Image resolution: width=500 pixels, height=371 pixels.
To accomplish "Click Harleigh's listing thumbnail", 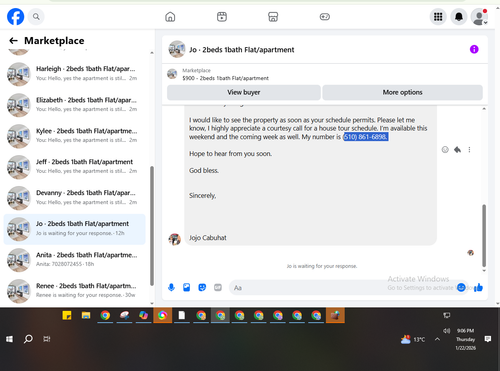I will coord(19,74).
